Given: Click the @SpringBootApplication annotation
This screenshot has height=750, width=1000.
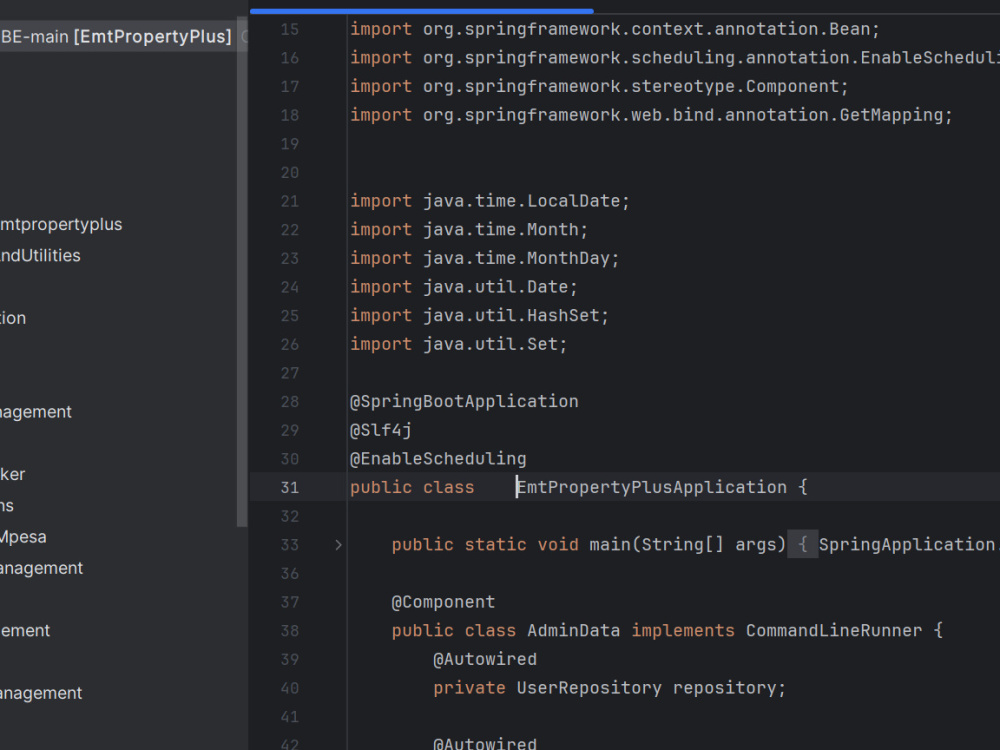Looking at the screenshot, I should (x=464, y=402).
